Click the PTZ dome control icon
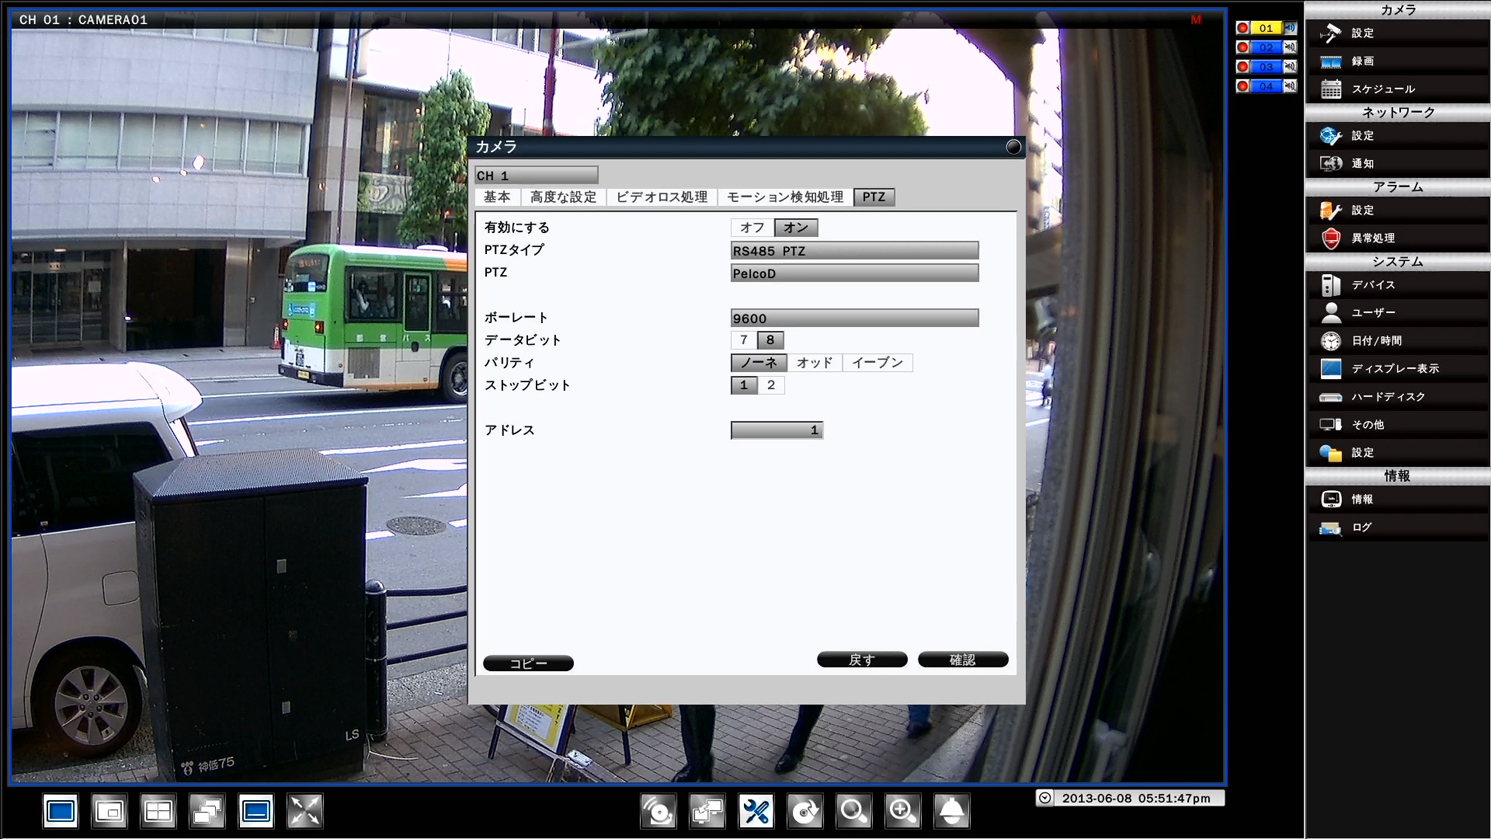Screen dimensions: 1491x839 point(950,811)
